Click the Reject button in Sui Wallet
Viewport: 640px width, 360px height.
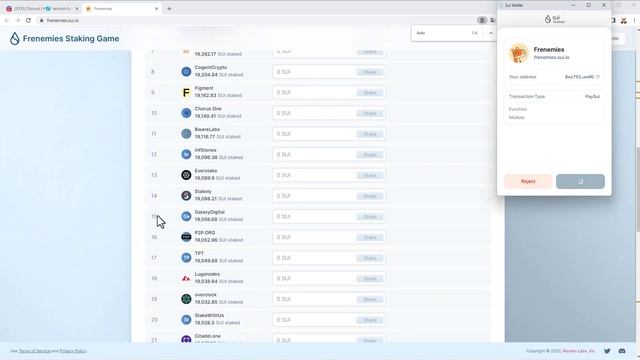pos(528,181)
